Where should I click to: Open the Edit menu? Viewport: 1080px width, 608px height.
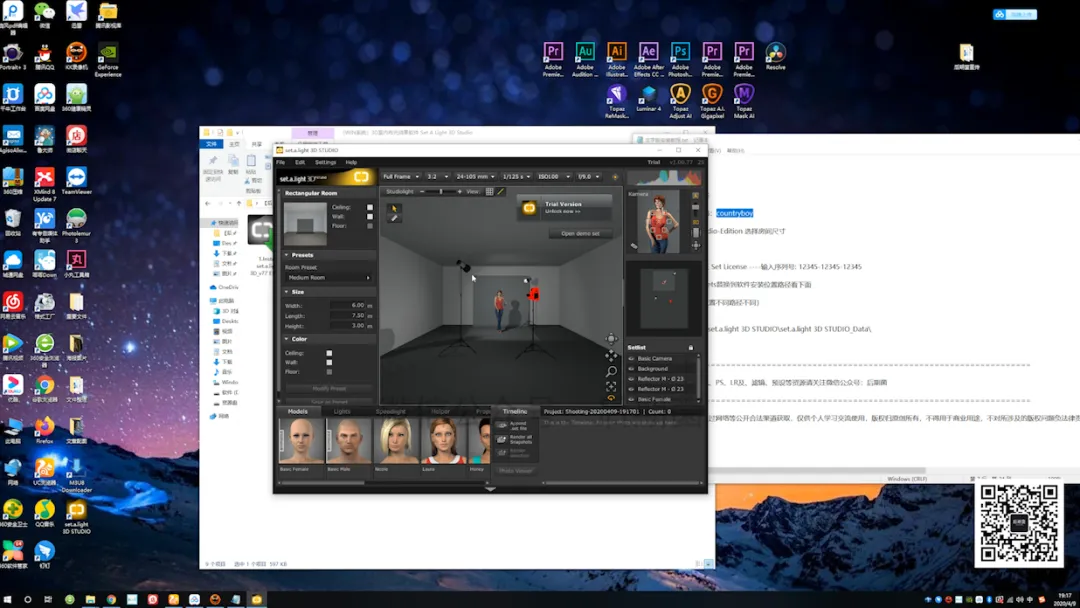(300, 163)
